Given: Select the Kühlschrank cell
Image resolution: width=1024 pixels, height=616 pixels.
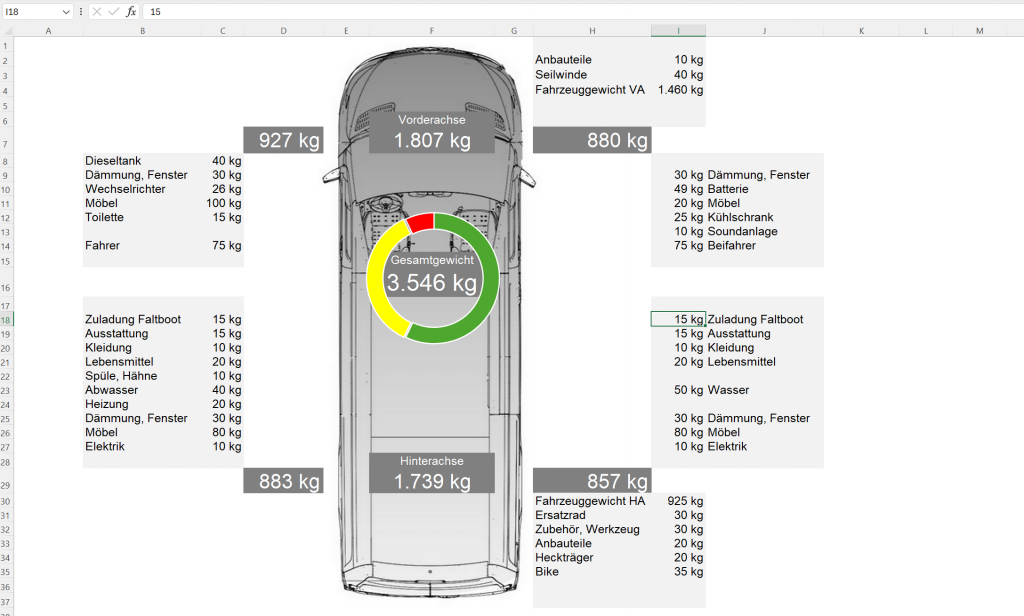Looking at the screenshot, I should pyautogui.click(x=740, y=217).
